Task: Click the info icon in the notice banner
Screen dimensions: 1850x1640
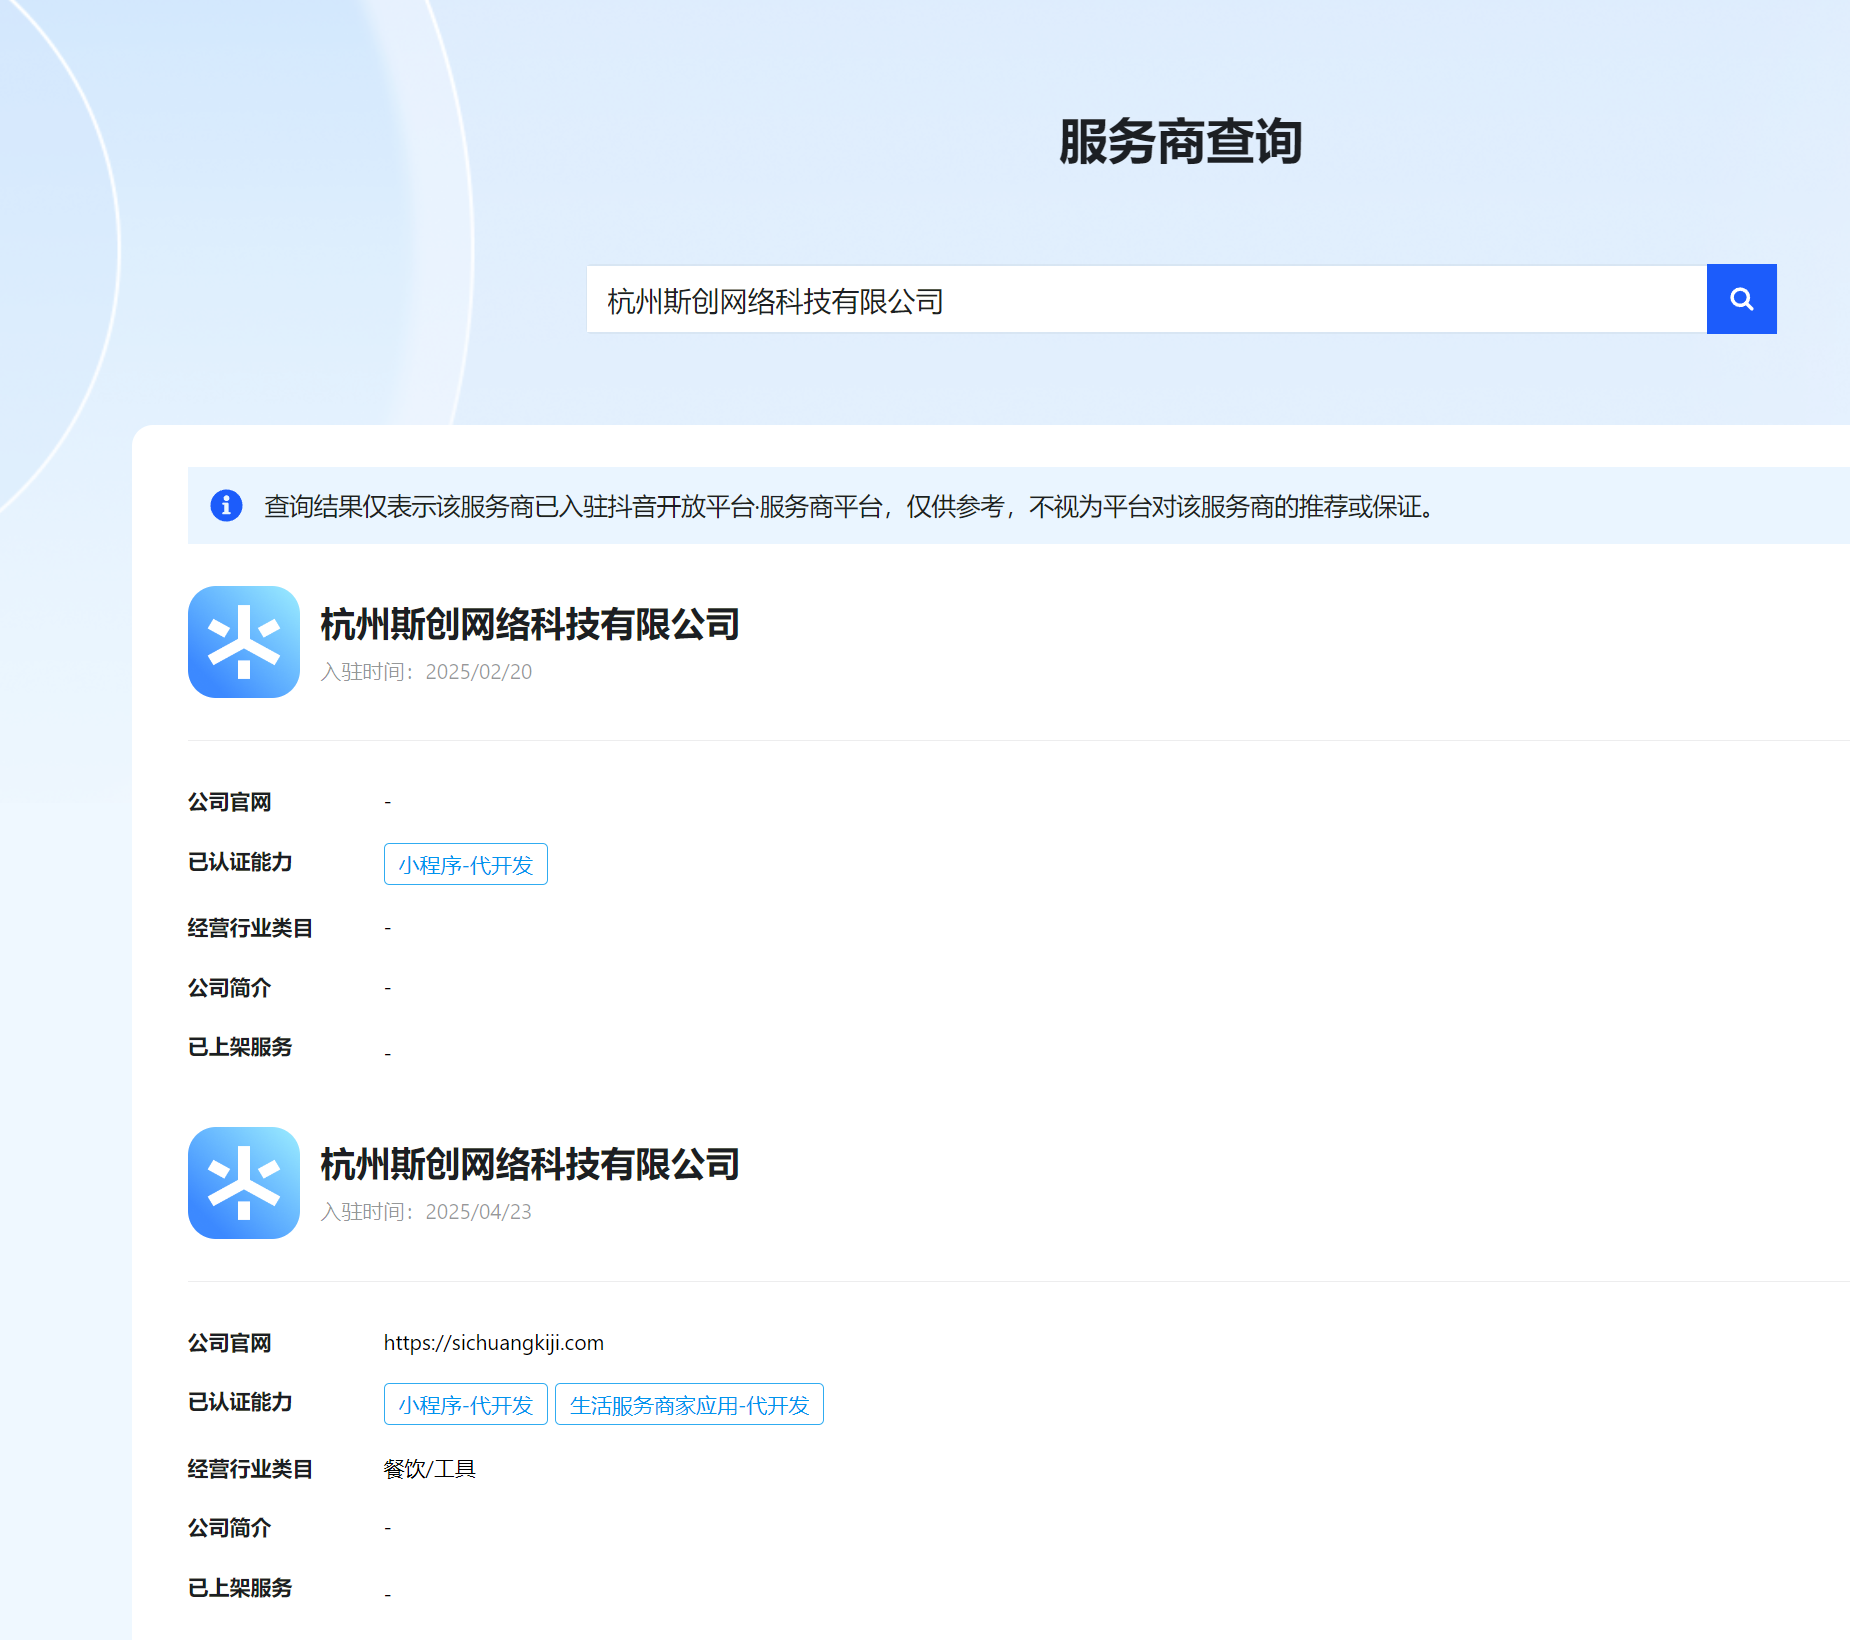Action: [x=226, y=506]
